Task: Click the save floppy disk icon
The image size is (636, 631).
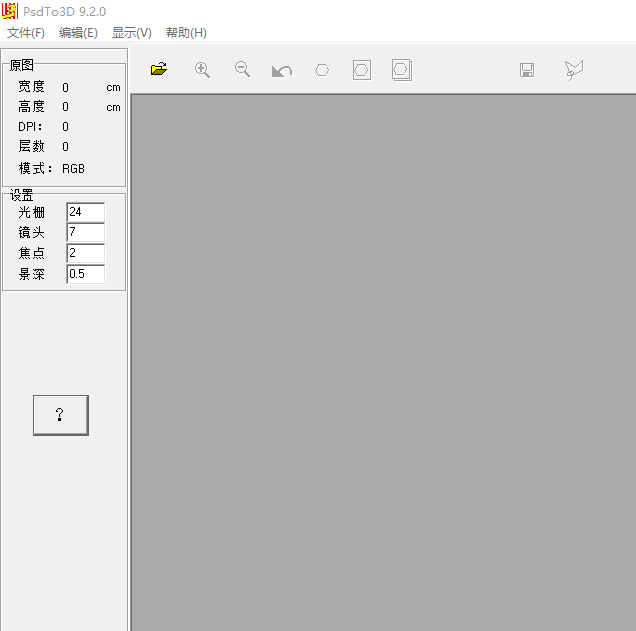Action: pyautogui.click(x=527, y=70)
